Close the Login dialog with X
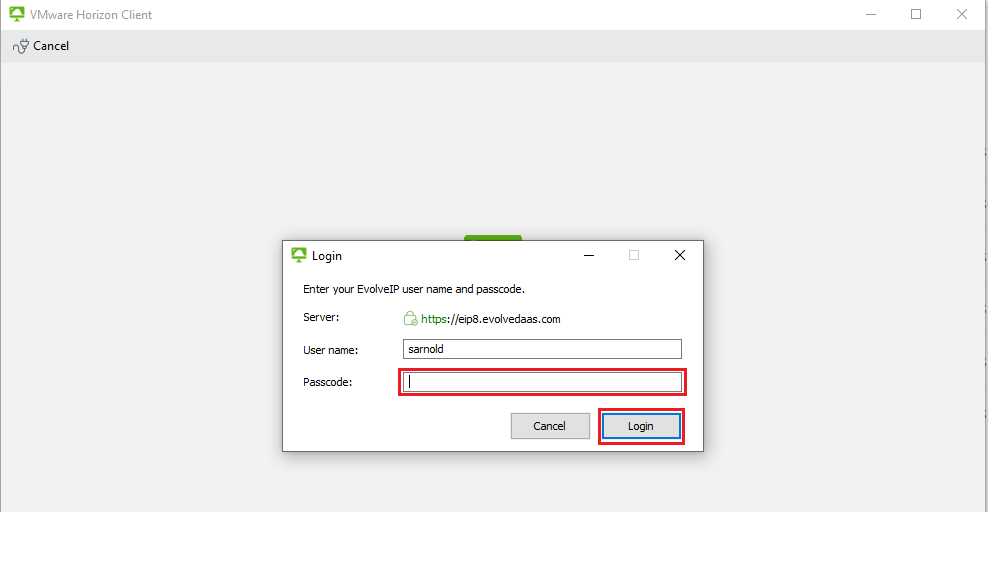 (680, 255)
